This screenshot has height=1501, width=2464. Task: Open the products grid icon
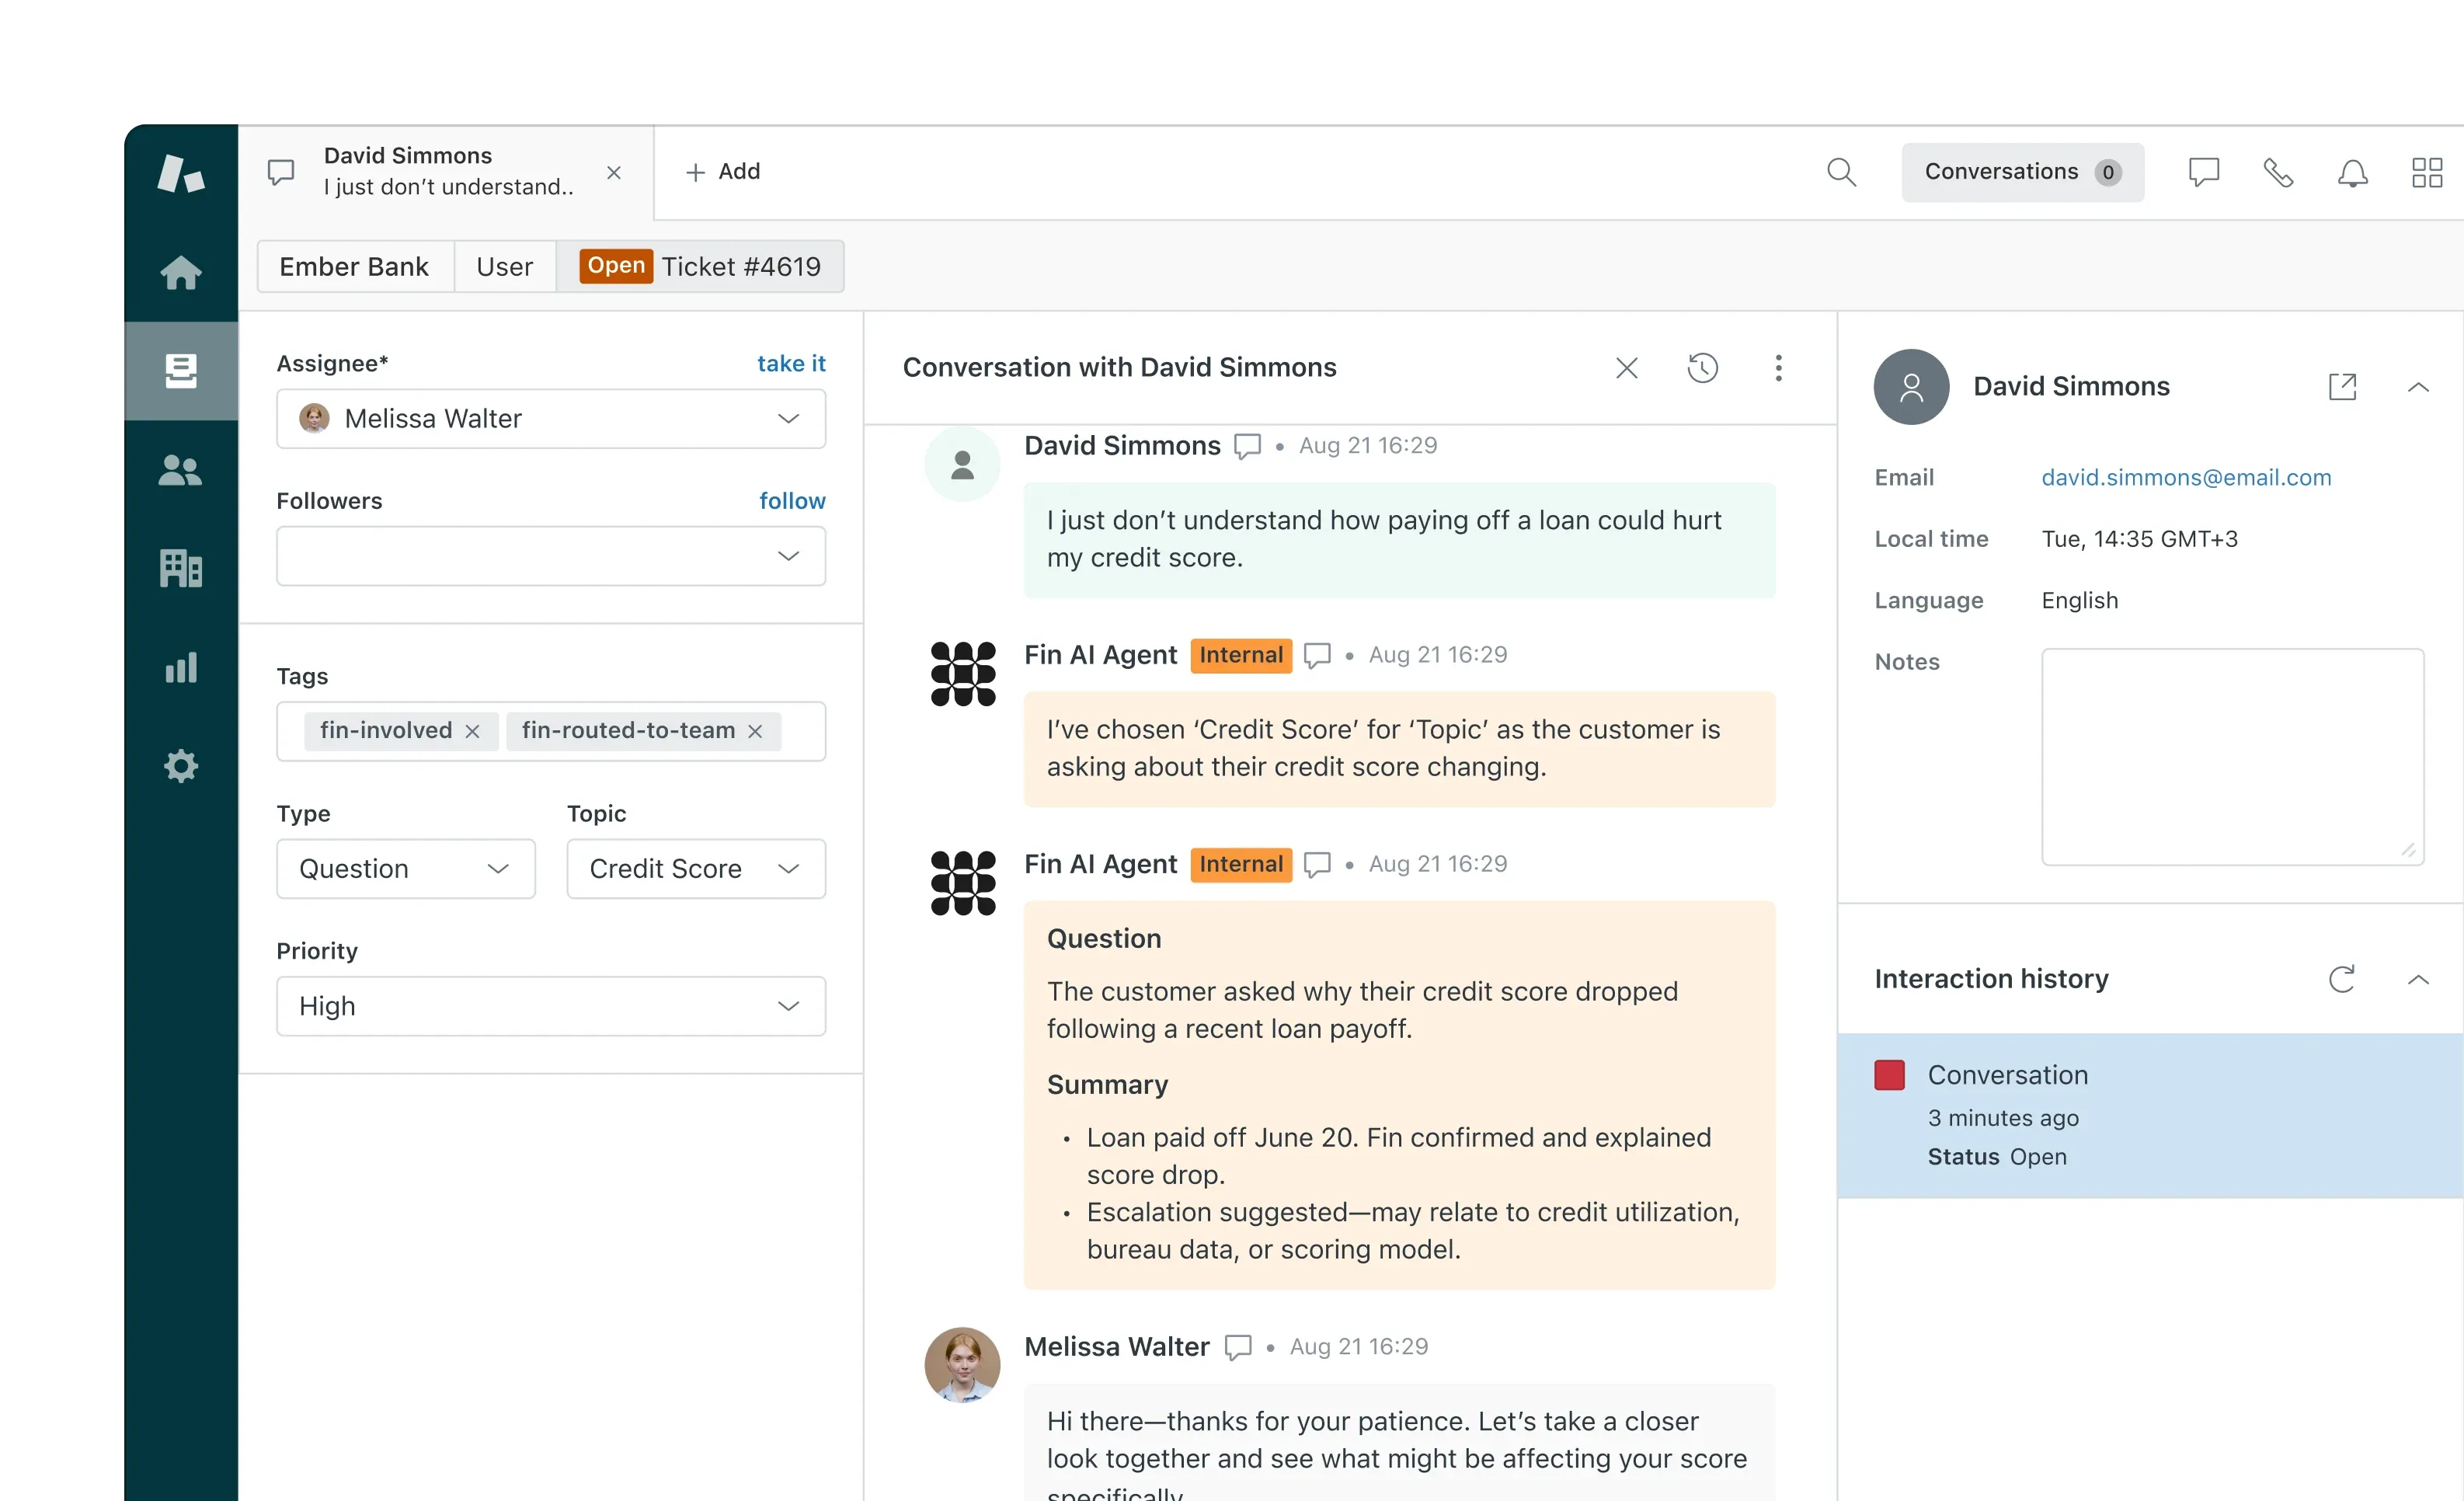(x=2427, y=172)
